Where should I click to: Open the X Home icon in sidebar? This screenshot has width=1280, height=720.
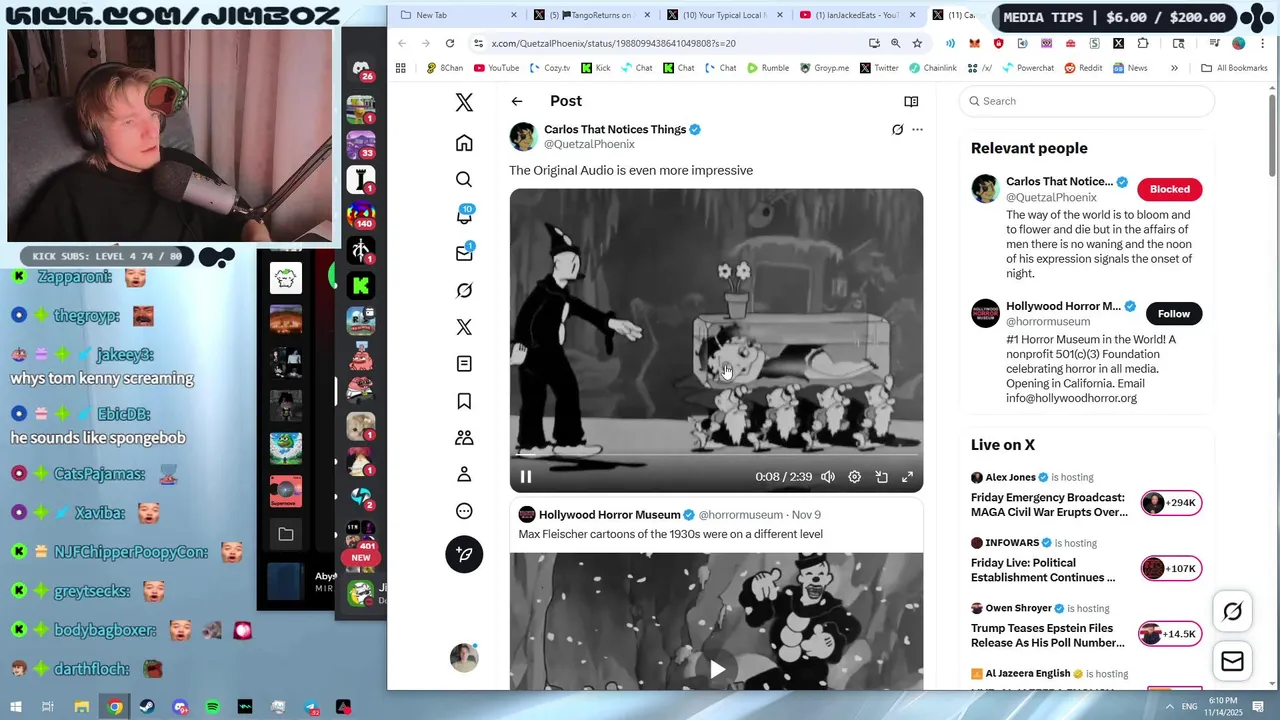coord(464,143)
